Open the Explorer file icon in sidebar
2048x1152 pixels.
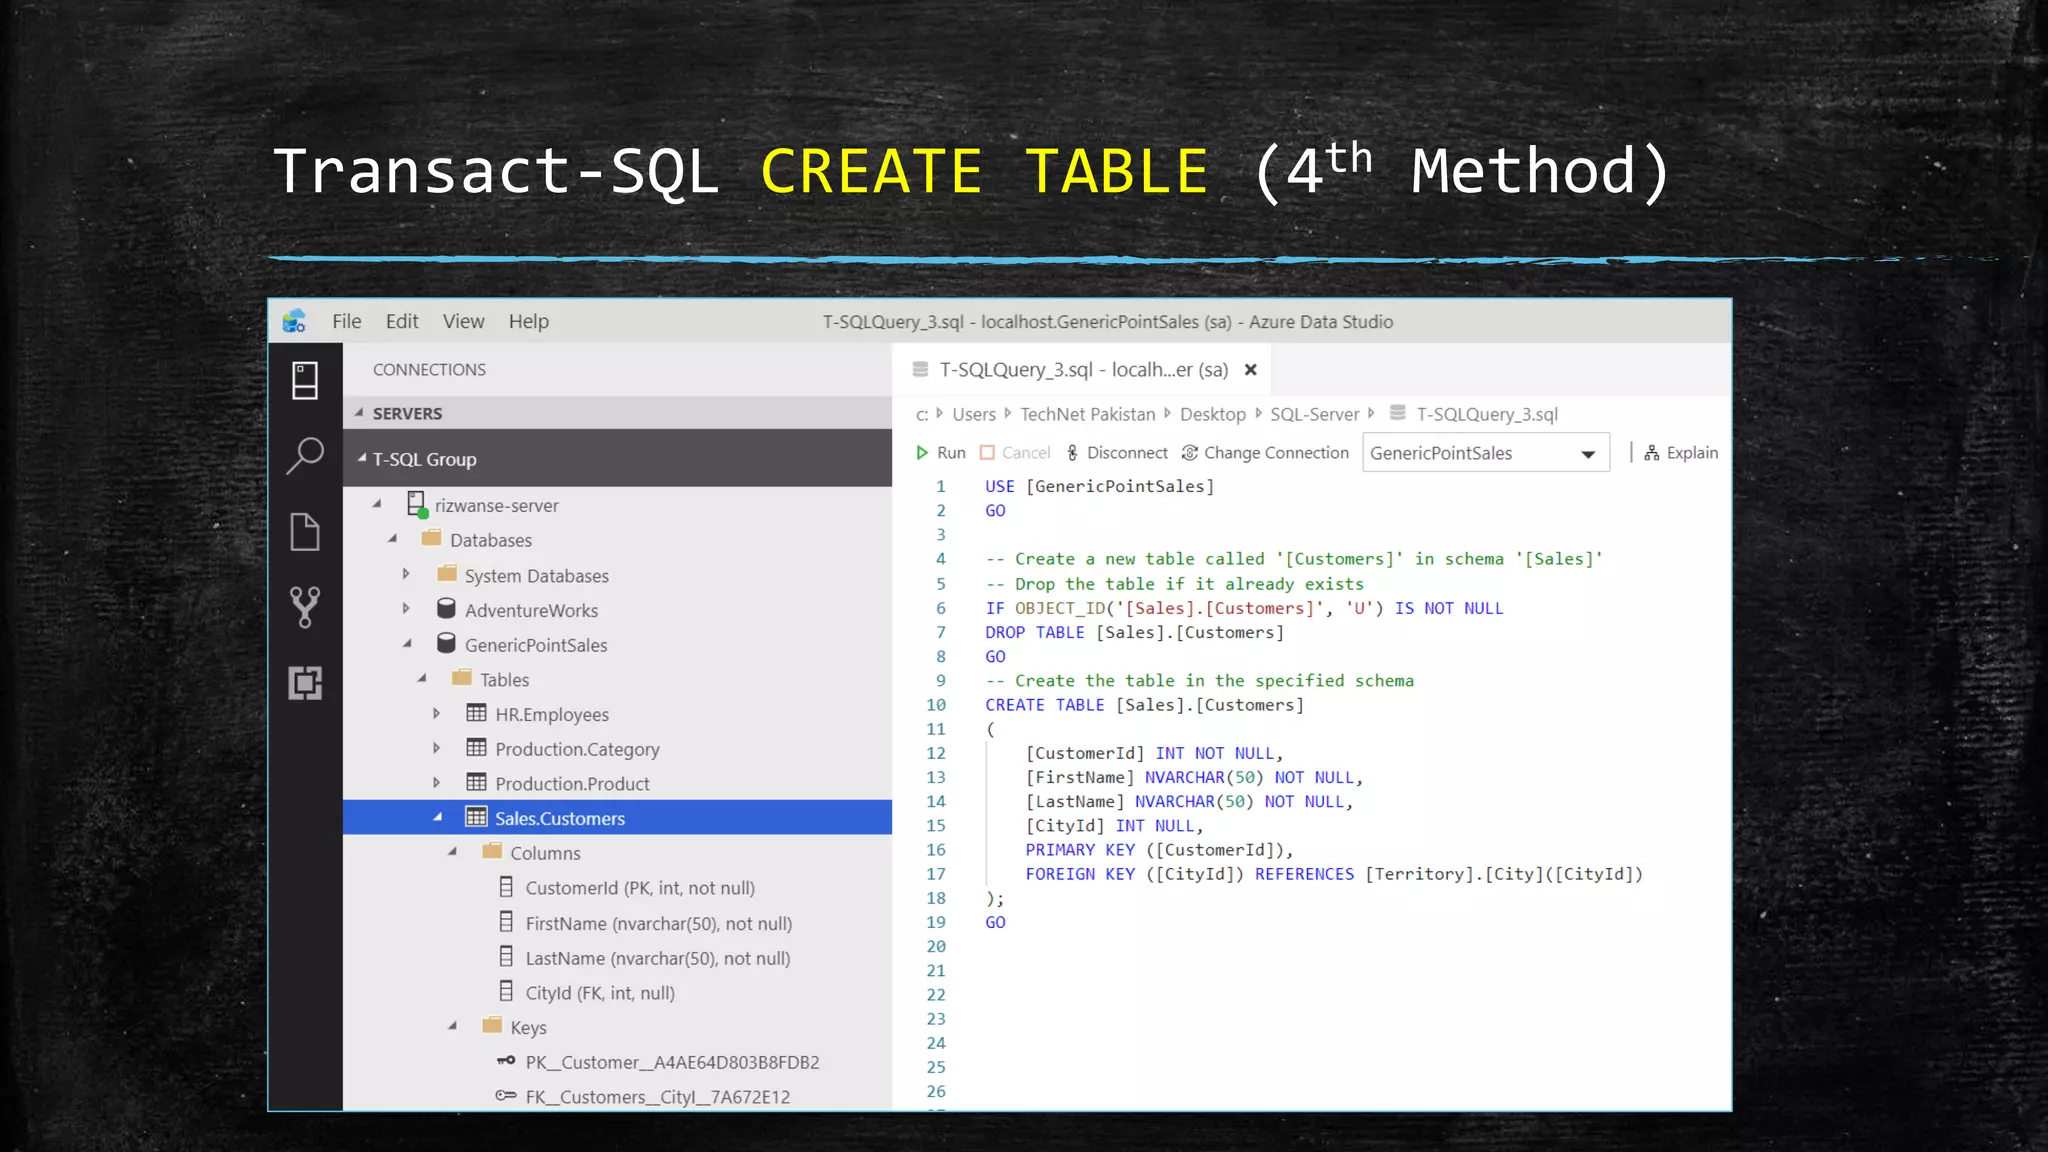click(305, 531)
